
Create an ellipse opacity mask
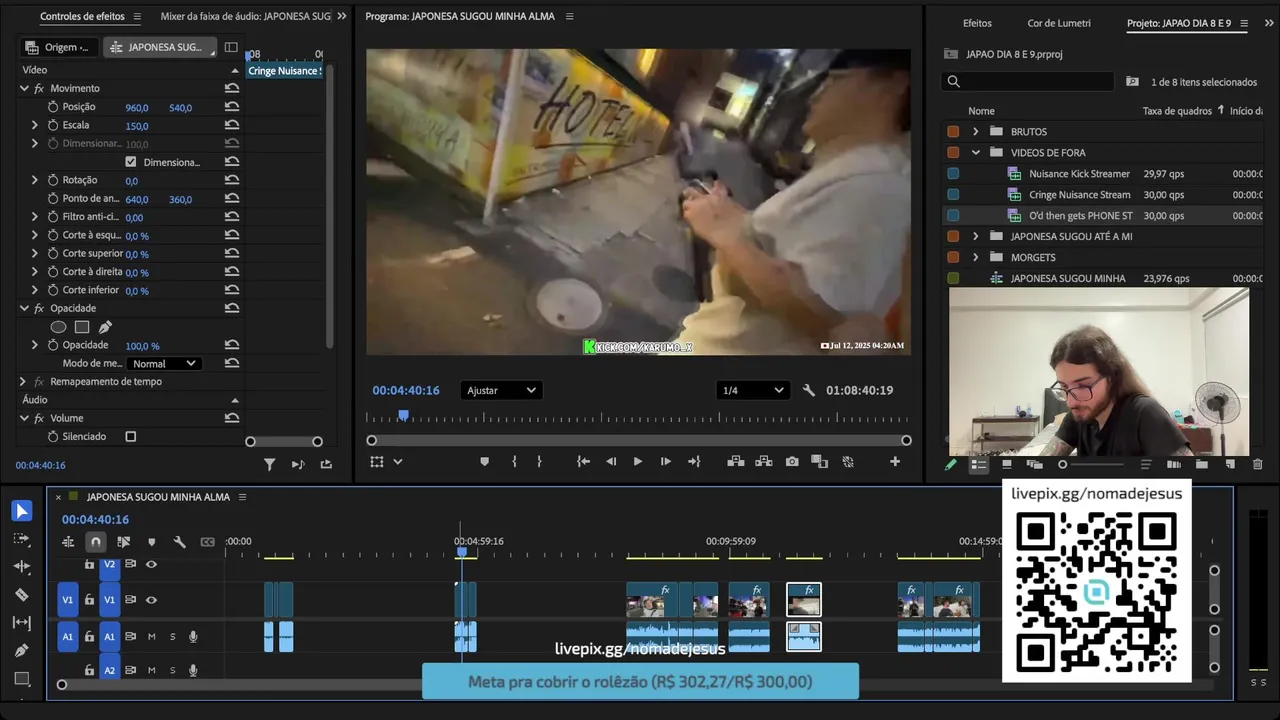click(58, 327)
